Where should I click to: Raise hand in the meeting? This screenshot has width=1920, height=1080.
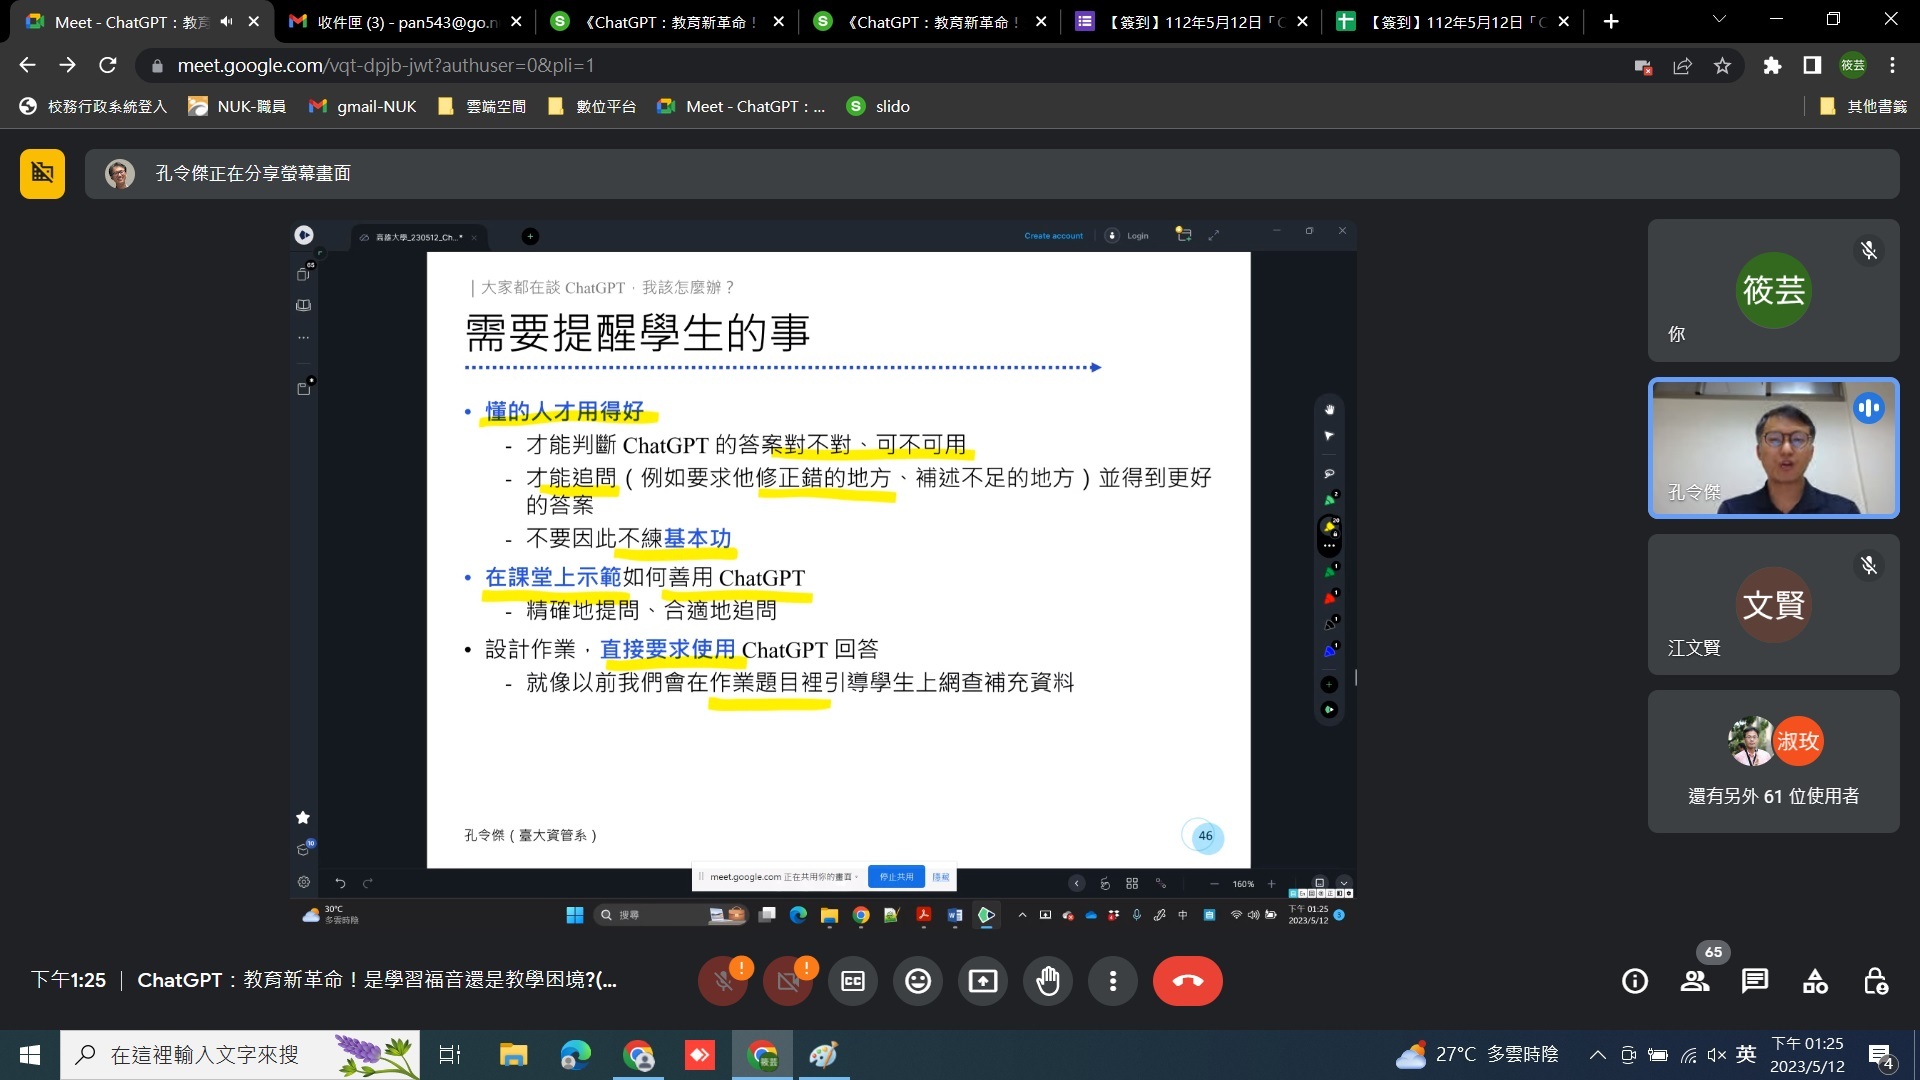tap(1048, 981)
